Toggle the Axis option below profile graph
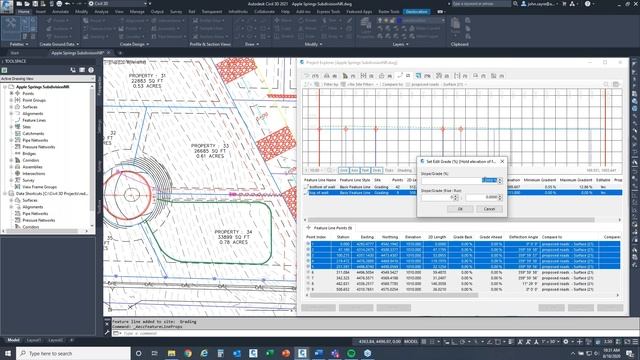Viewport: 640px width, 360px height. coord(355,170)
